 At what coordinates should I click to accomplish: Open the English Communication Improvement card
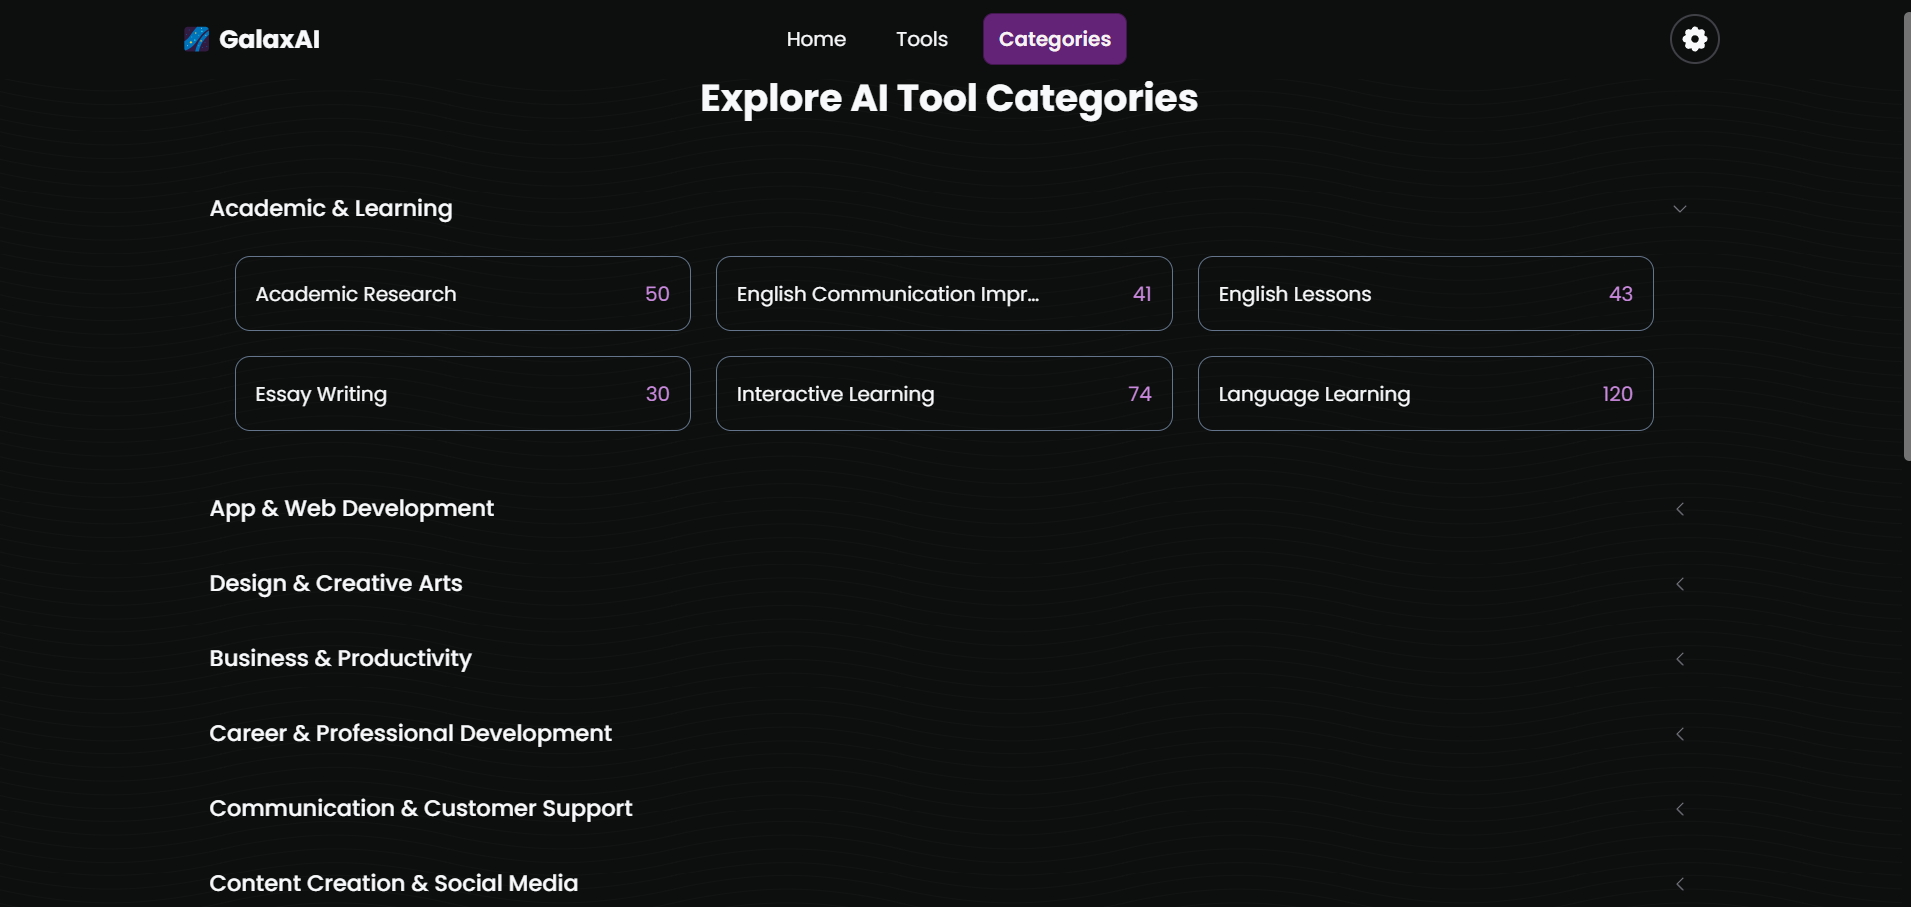tap(944, 294)
